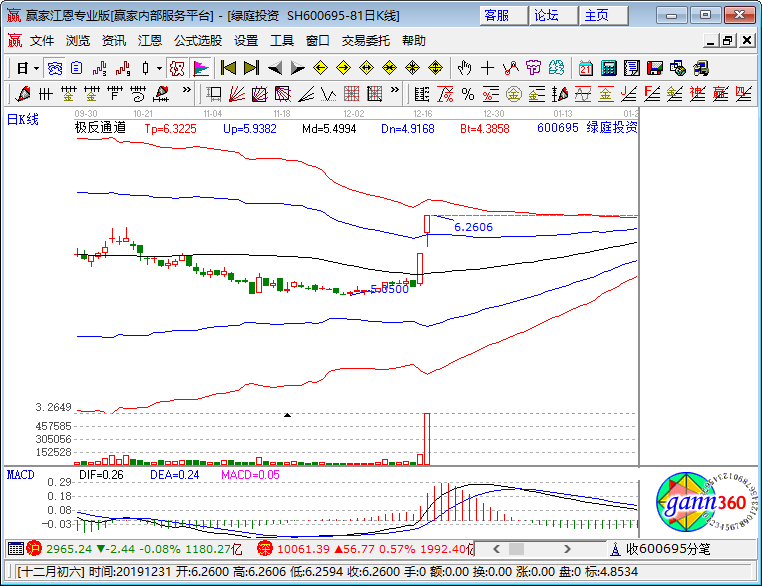Select the hand pan tool
This screenshot has height=586, width=762.
pos(464,68)
